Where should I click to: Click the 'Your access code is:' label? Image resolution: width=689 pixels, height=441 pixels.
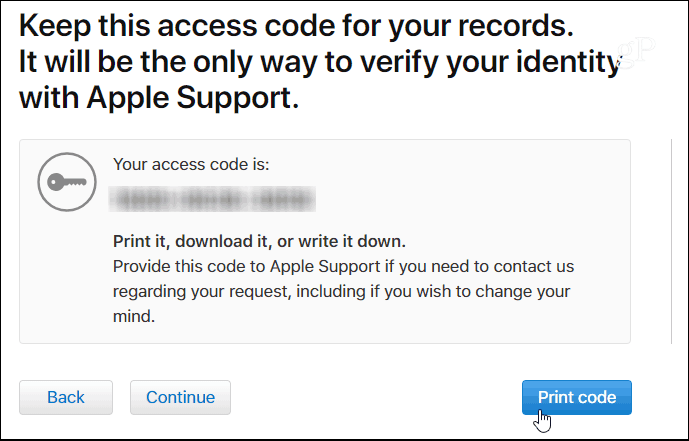tap(191, 164)
